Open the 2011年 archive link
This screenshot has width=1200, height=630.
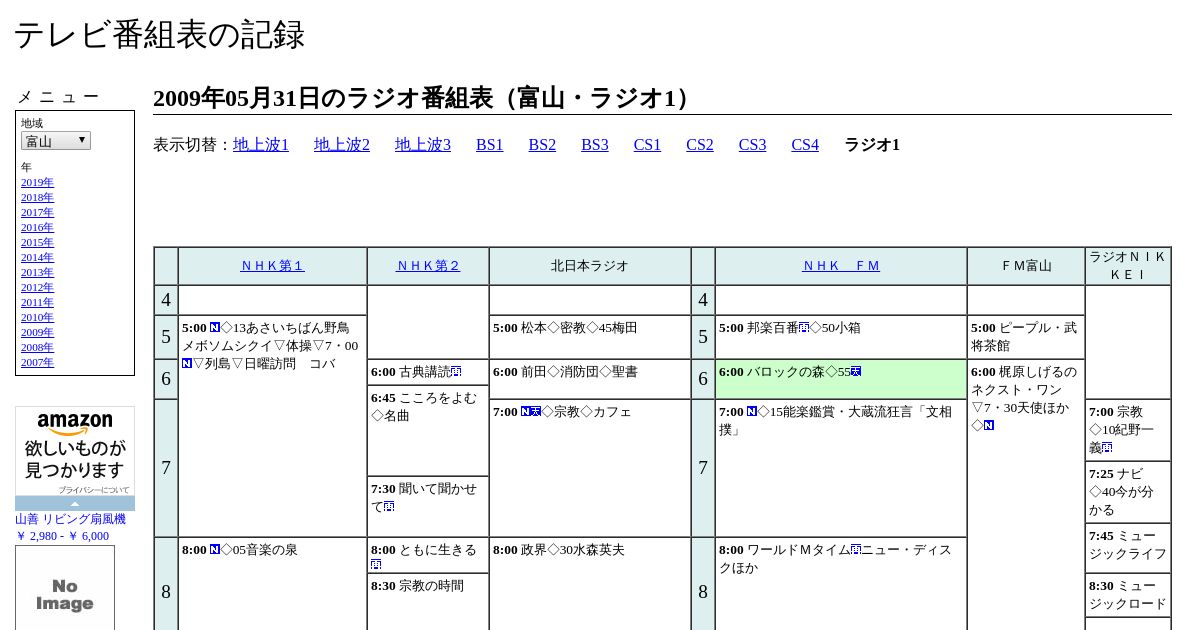click(37, 302)
